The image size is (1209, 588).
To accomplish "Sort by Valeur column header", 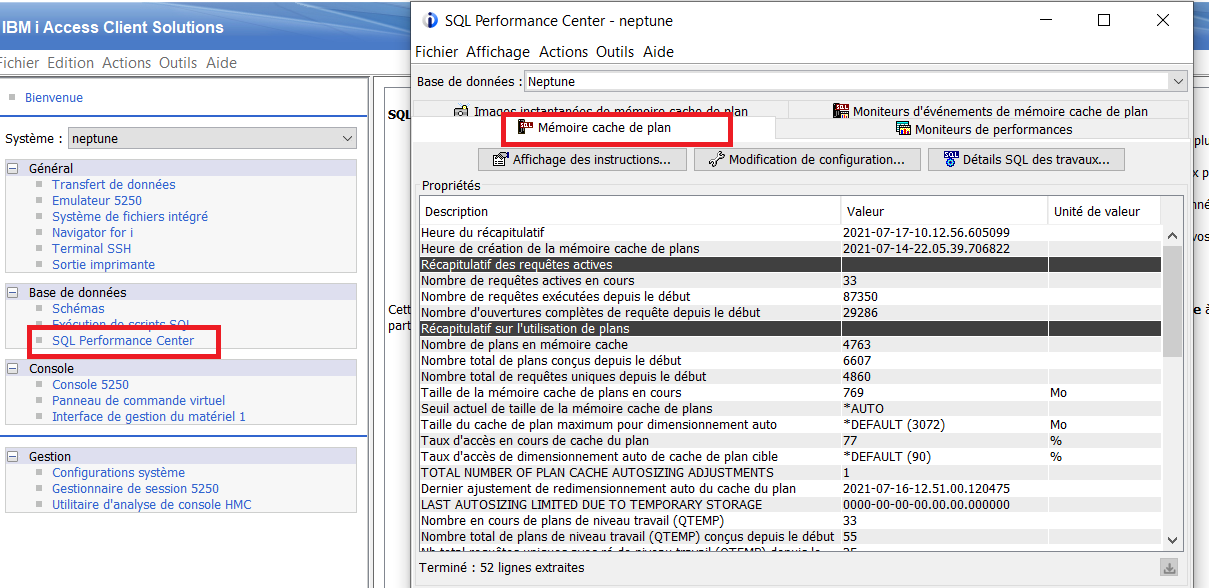I will pos(945,211).
